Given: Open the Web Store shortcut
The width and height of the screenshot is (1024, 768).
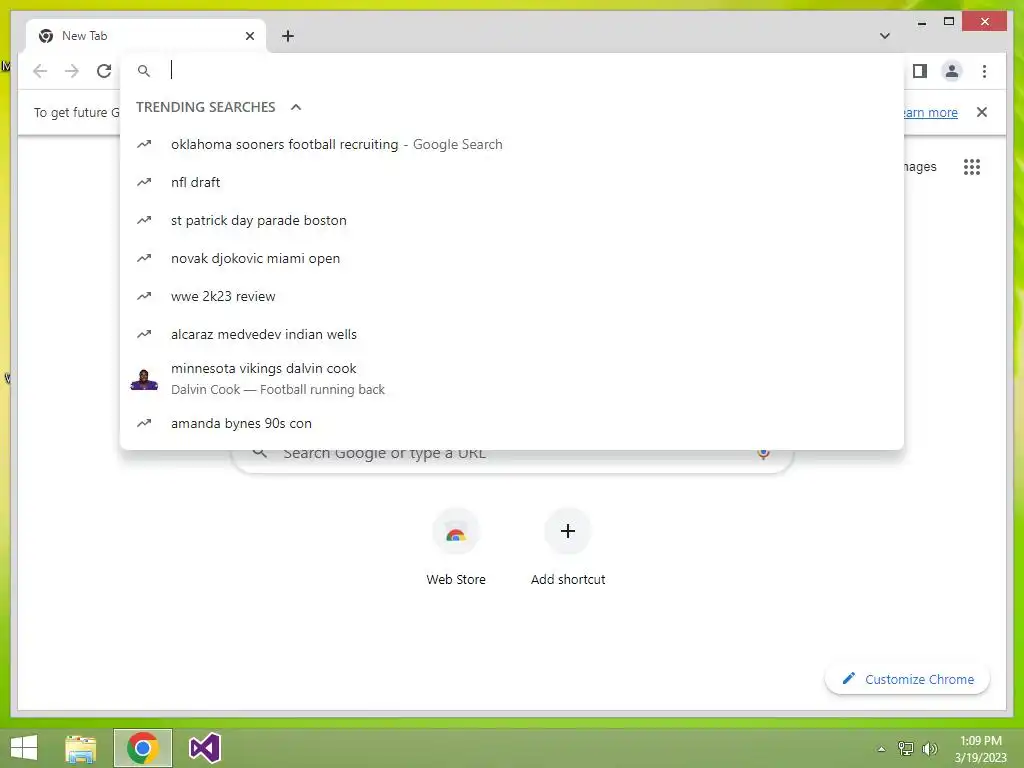Looking at the screenshot, I should point(456,547).
